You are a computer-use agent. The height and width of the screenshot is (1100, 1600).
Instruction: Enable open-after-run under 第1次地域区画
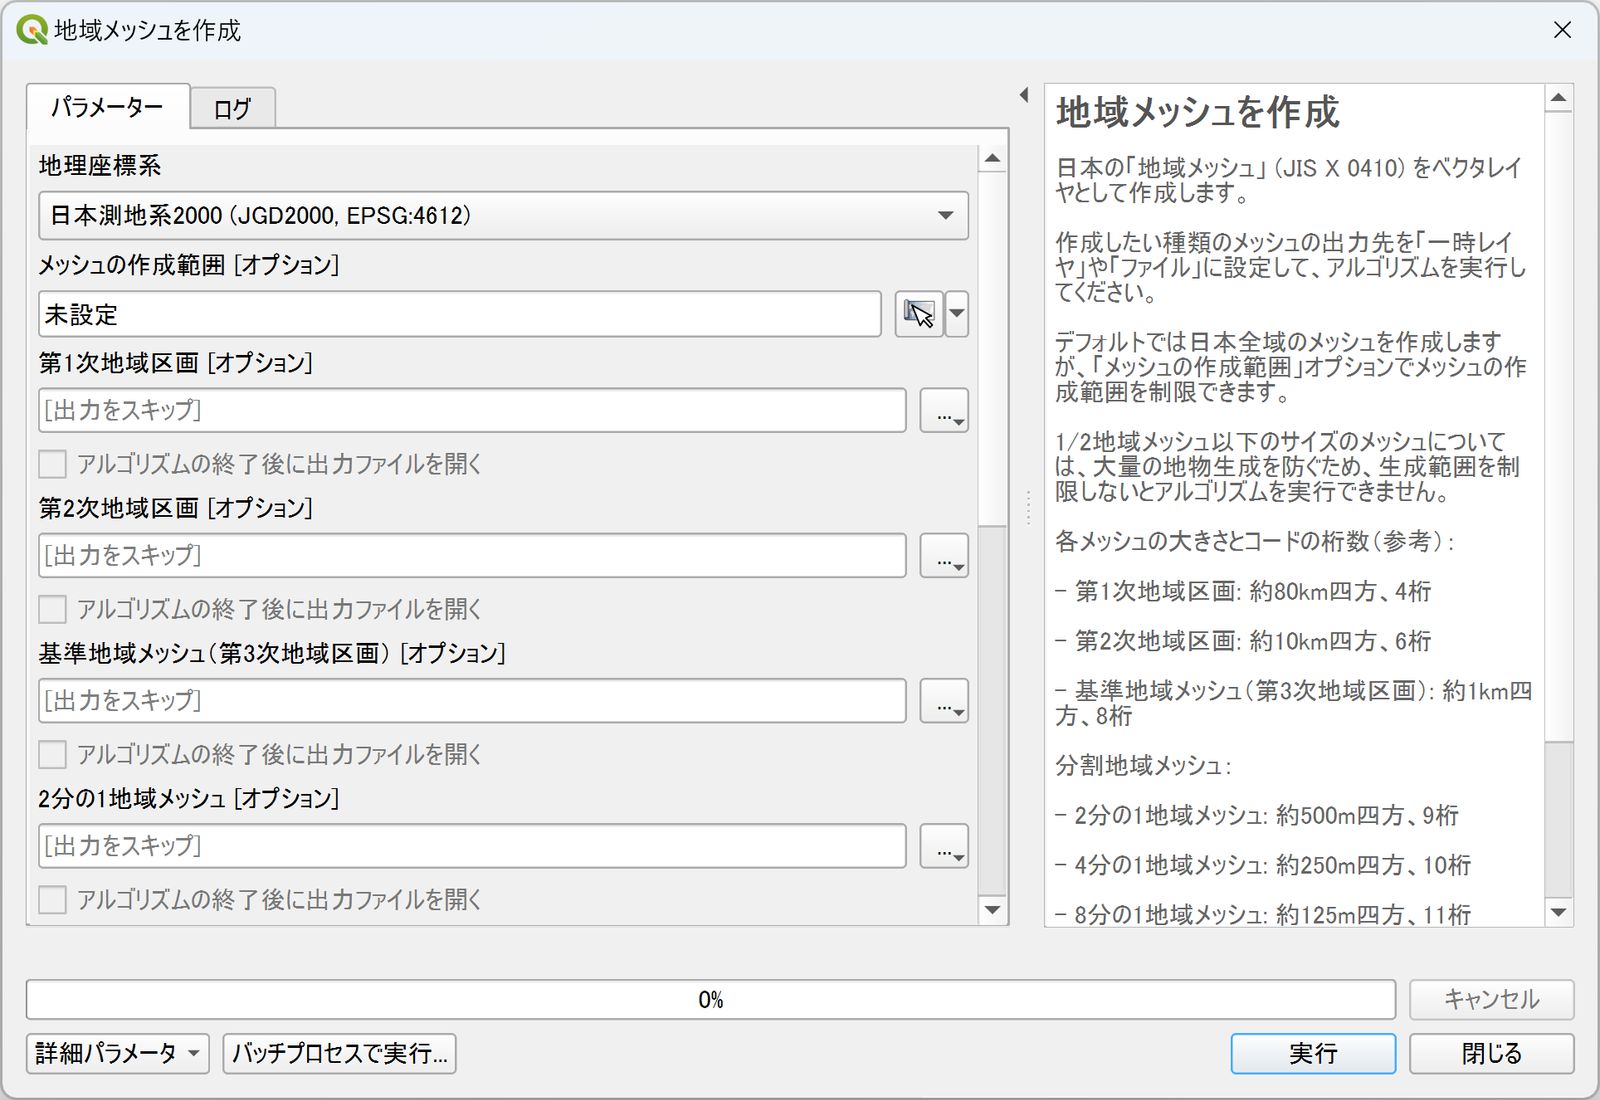52,464
